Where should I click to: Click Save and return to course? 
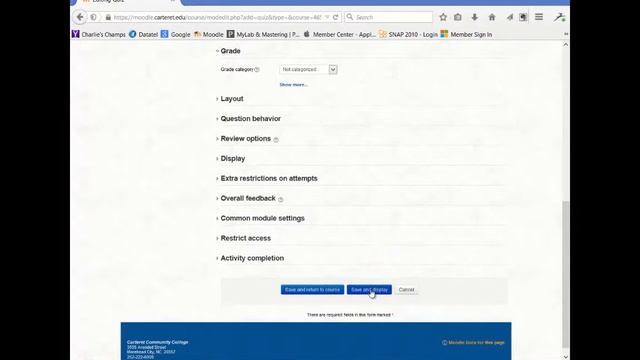pyautogui.click(x=312, y=290)
